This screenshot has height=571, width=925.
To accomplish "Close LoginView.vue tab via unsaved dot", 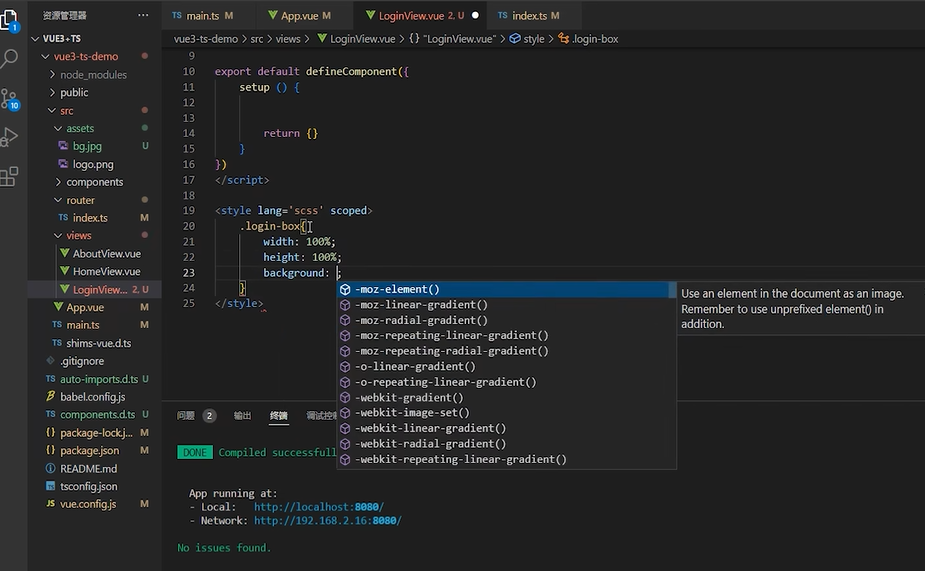I will pyautogui.click(x=475, y=15).
